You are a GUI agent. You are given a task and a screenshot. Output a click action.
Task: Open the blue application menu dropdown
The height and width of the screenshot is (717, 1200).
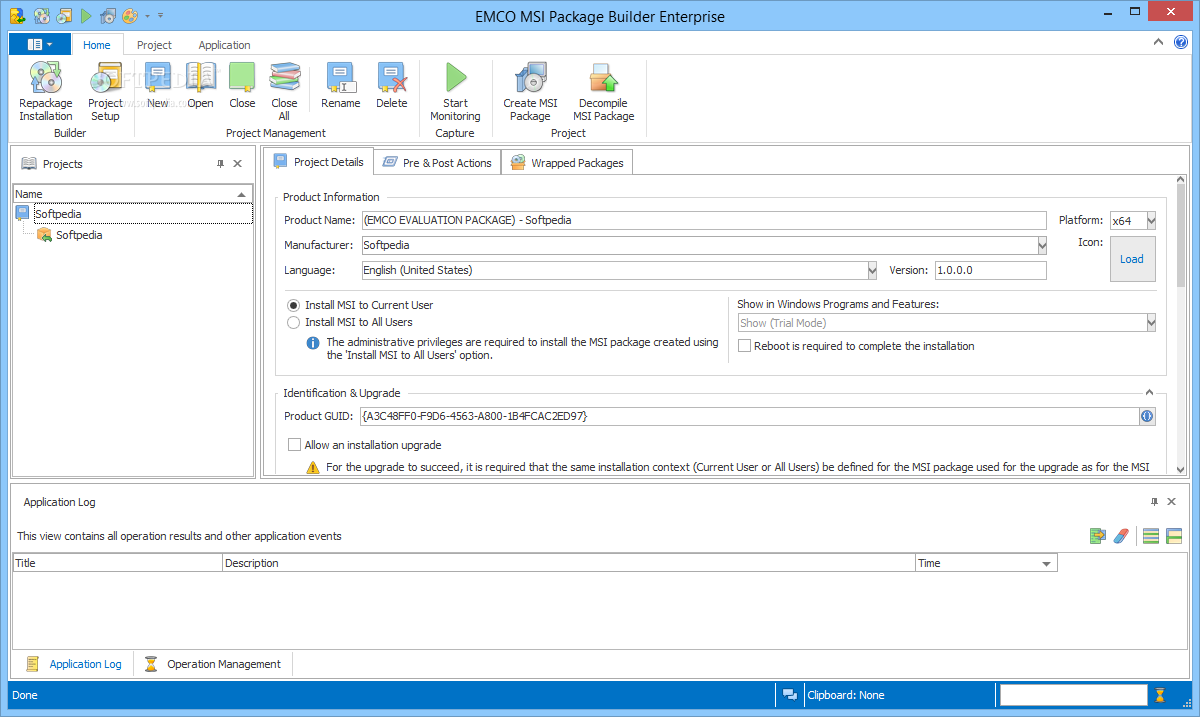pos(40,44)
